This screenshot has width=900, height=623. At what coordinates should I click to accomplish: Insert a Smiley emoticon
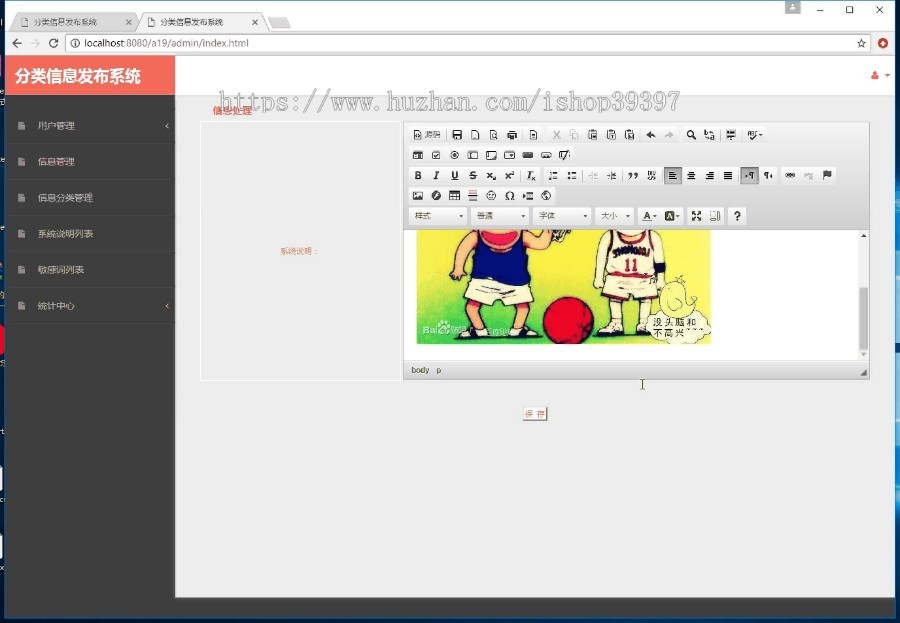point(491,196)
